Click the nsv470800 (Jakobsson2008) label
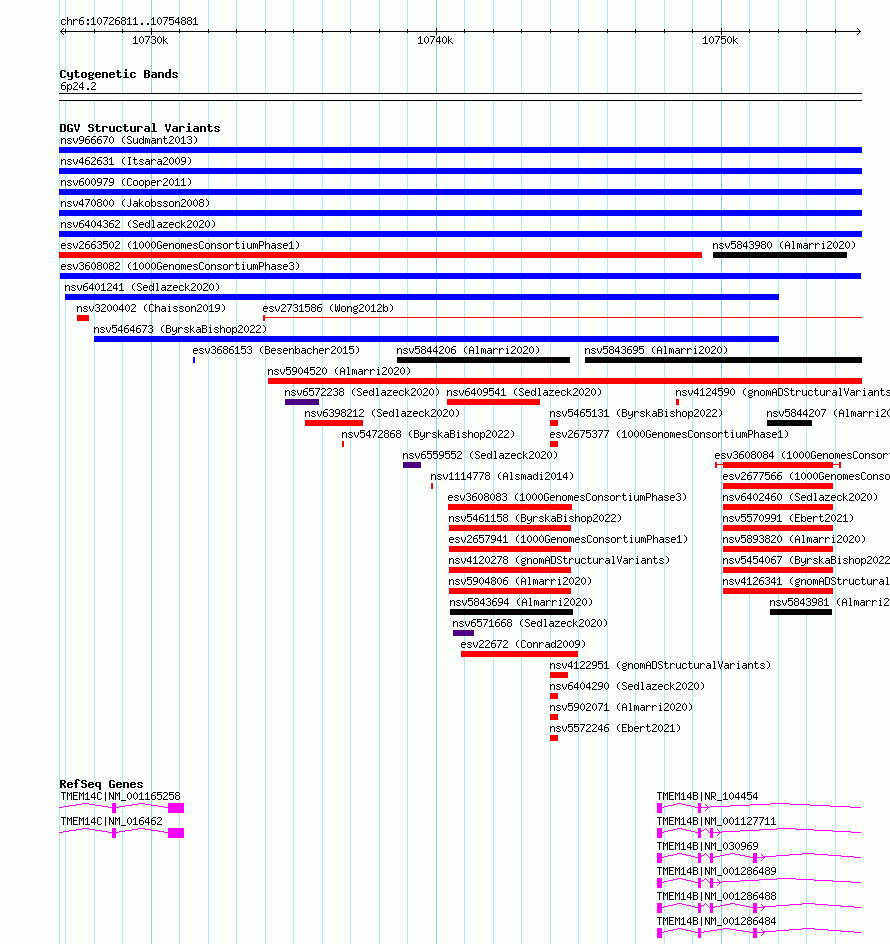This screenshot has width=890, height=944. coord(135,203)
